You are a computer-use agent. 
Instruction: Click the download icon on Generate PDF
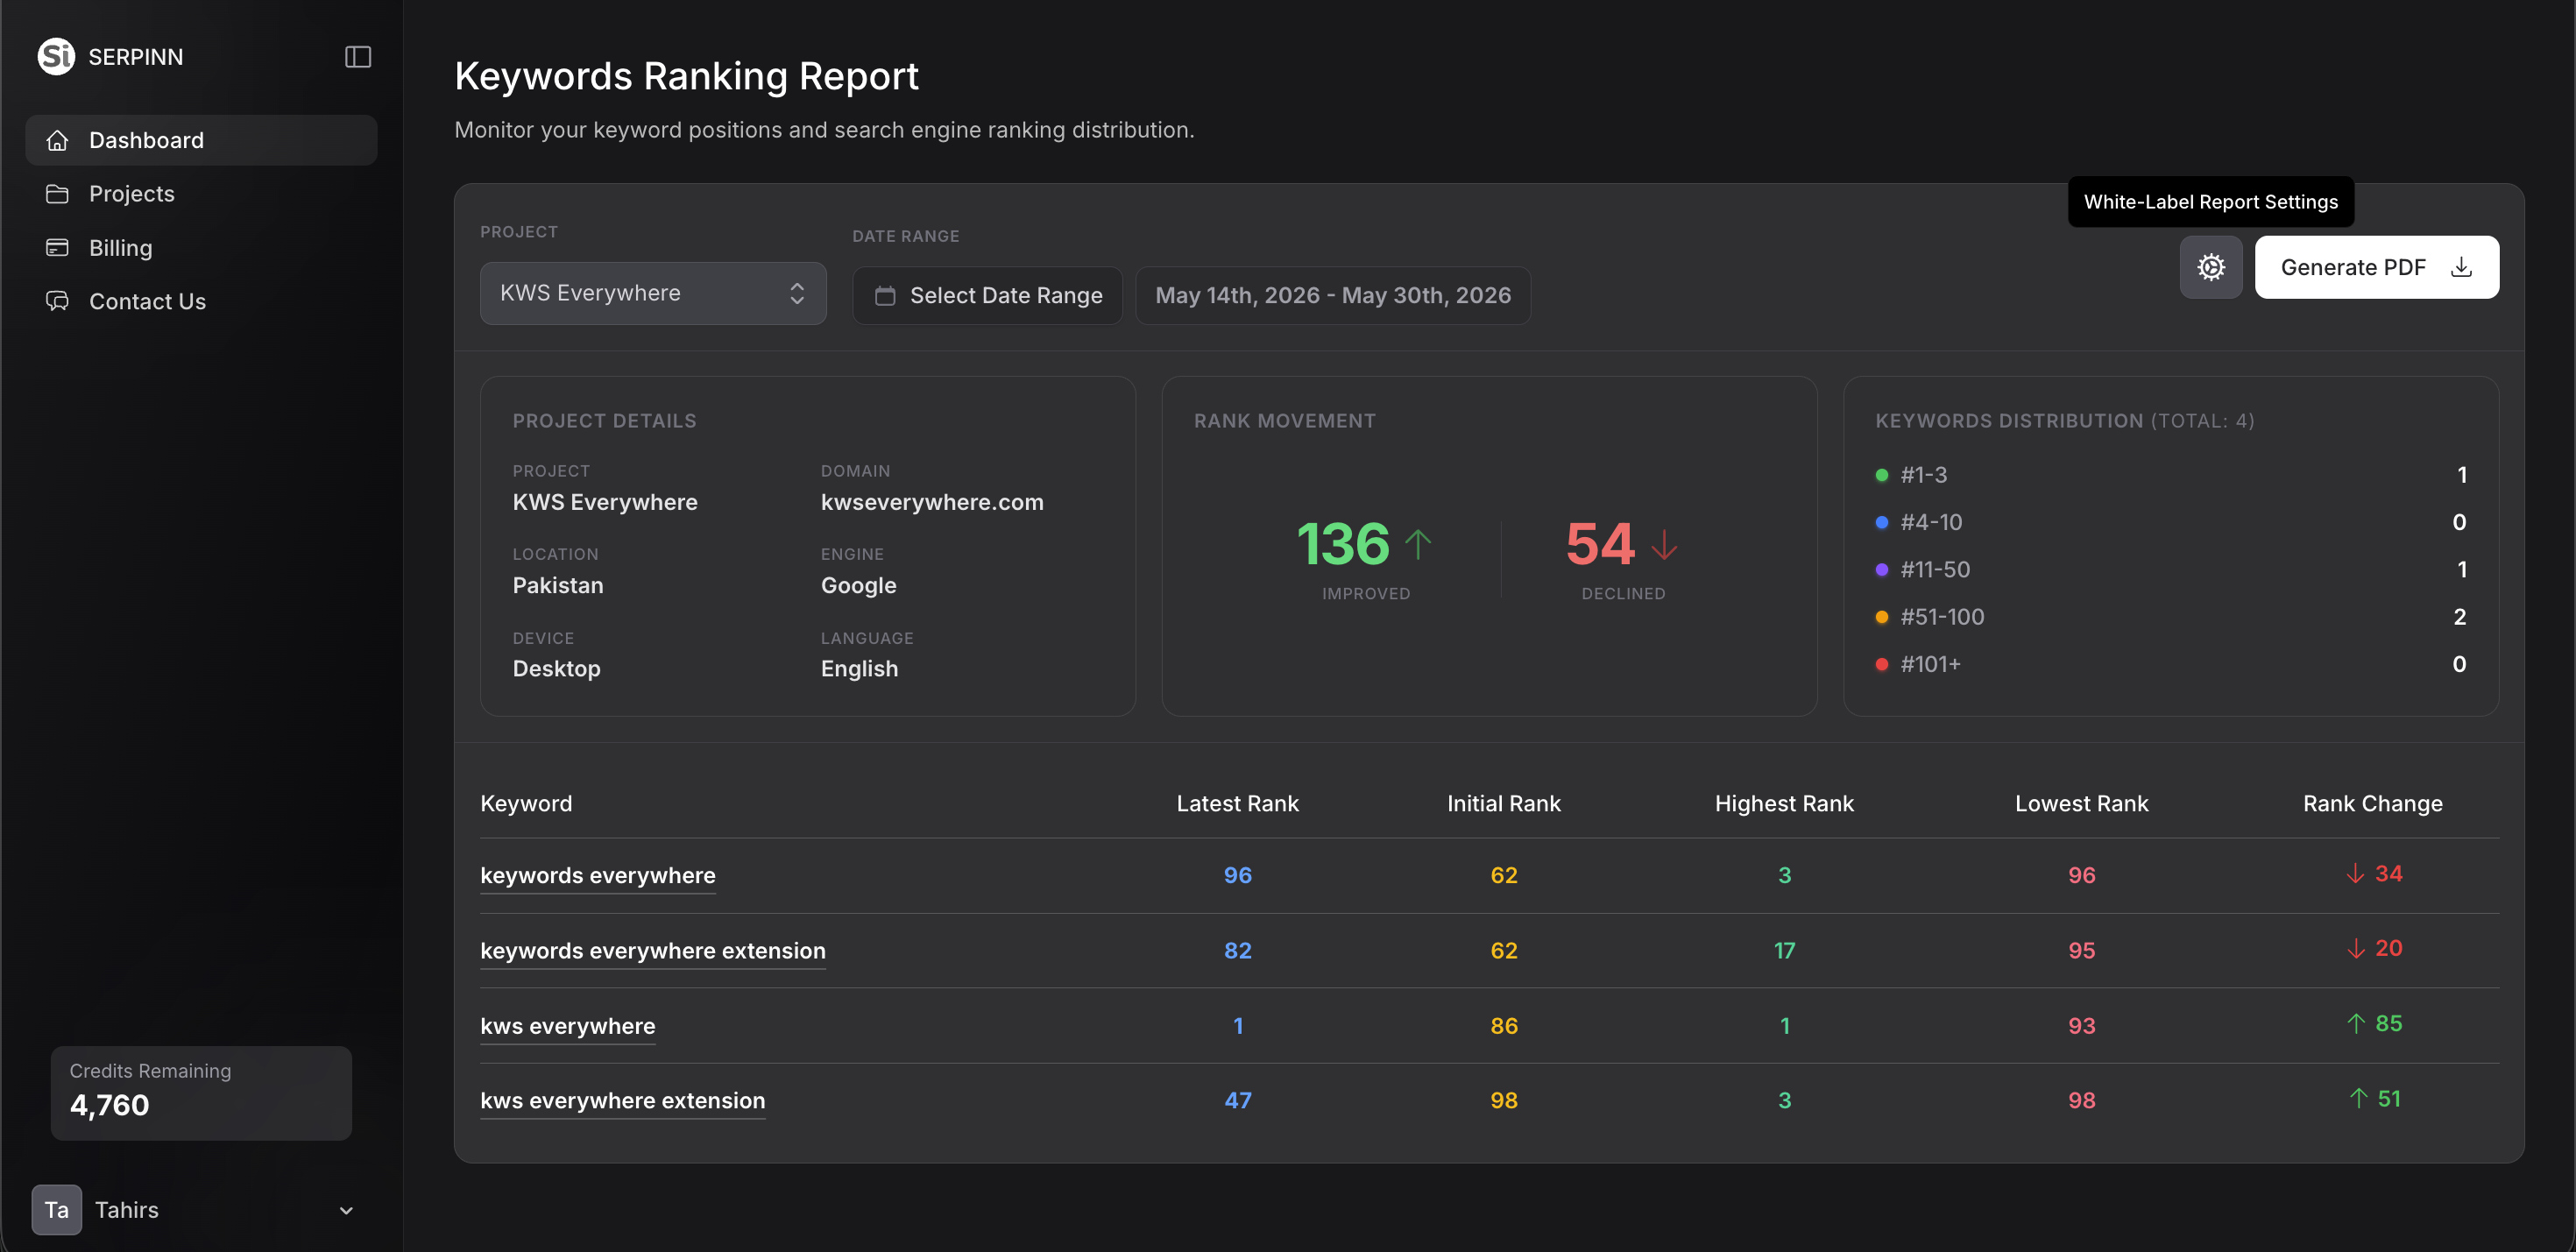pos(2462,267)
